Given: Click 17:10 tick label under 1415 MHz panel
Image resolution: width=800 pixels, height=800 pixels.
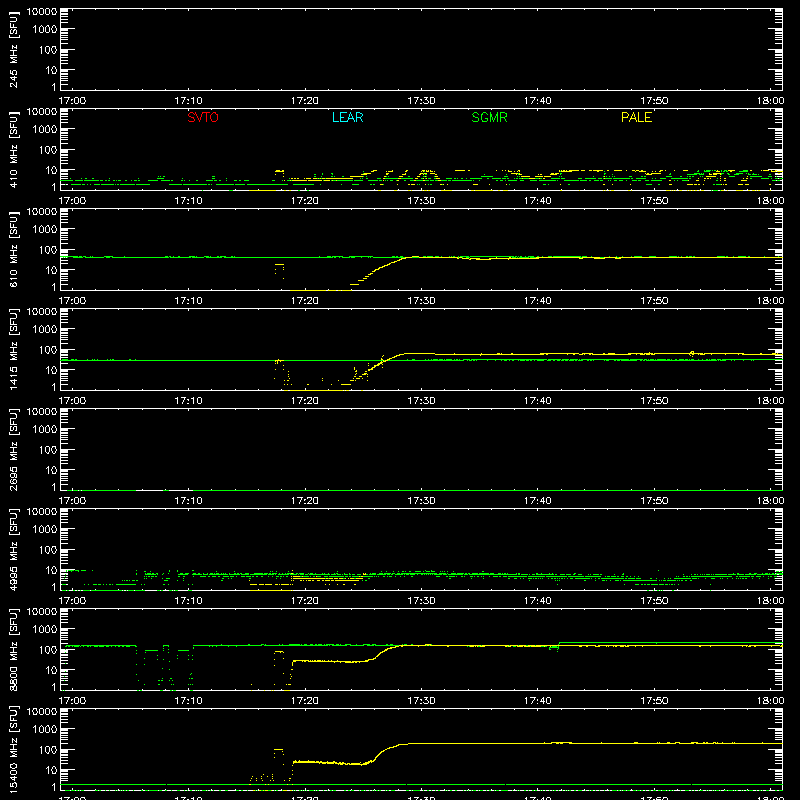Looking at the screenshot, I should coord(189,401).
